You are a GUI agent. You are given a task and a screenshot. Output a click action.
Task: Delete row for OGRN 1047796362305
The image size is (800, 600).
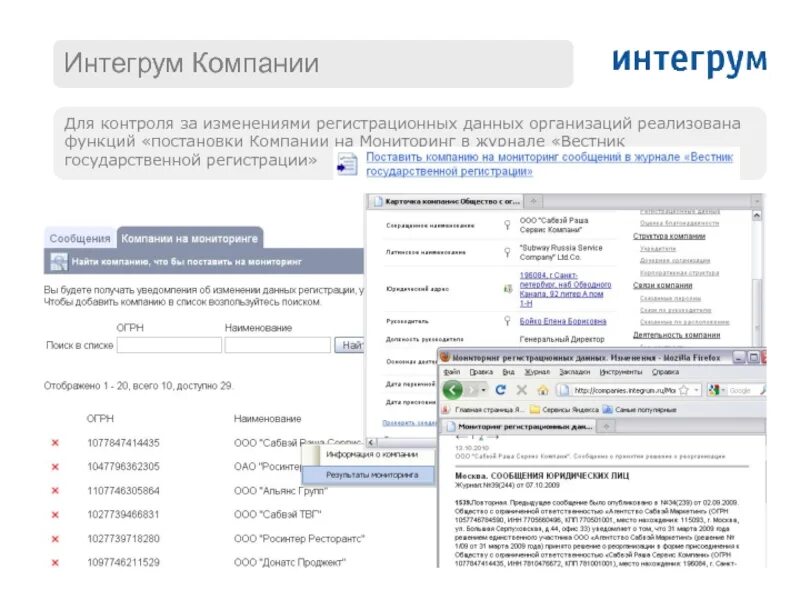[x=55, y=467]
